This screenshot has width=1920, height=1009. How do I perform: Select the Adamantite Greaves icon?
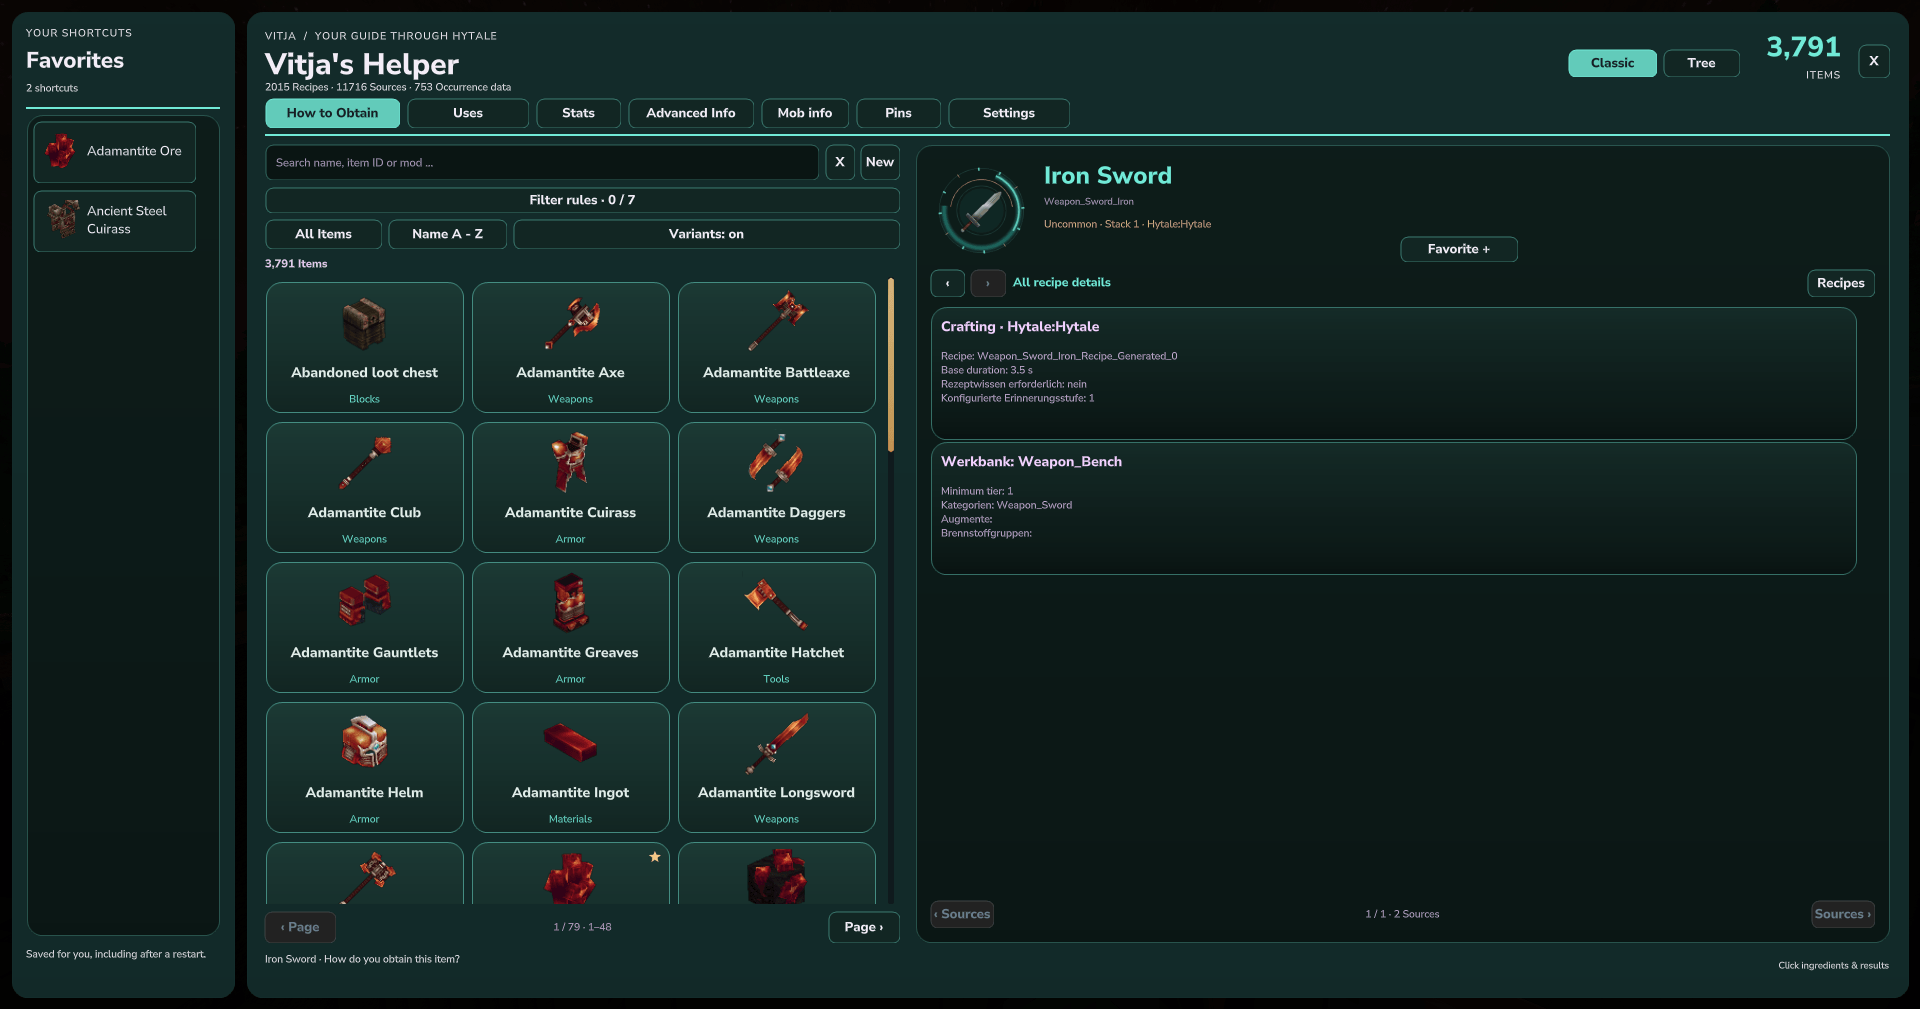click(x=571, y=602)
